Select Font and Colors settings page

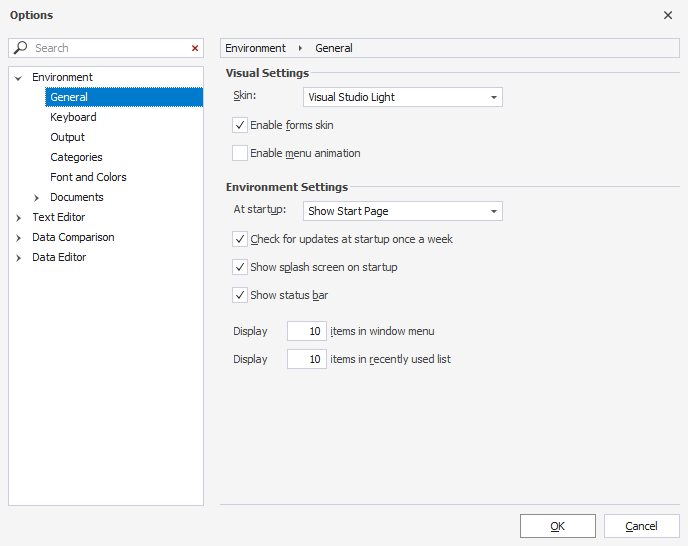click(x=88, y=177)
